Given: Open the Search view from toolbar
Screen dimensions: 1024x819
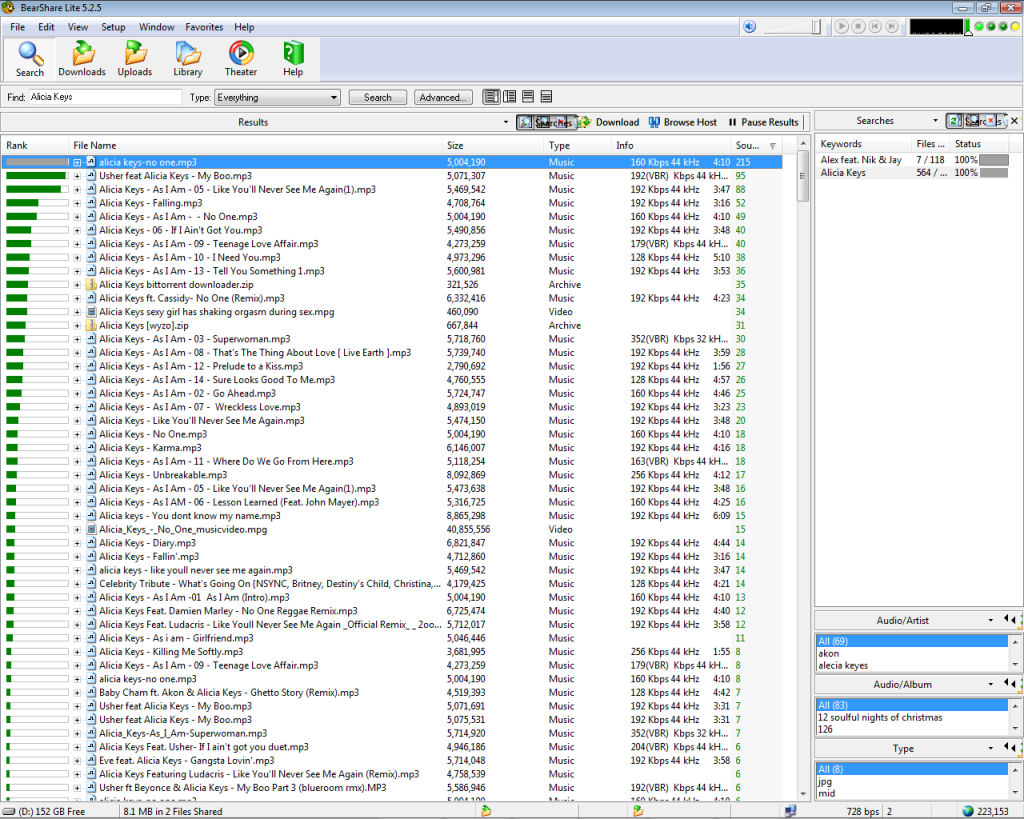Looking at the screenshot, I should tap(29, 59).
